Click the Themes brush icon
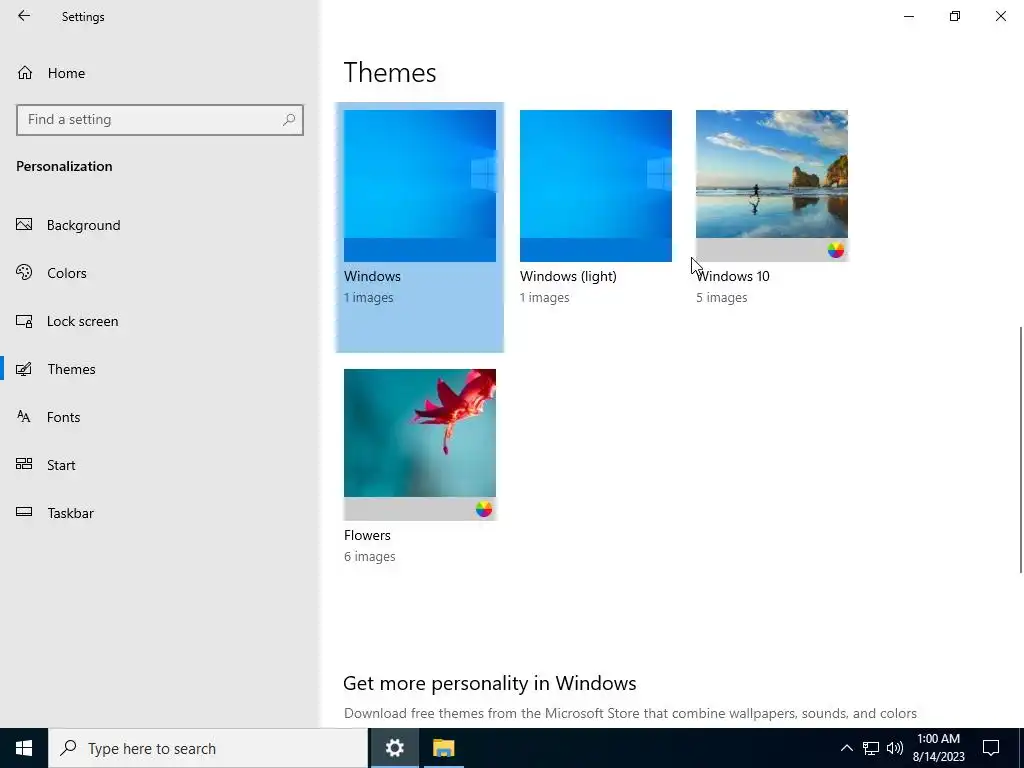This screenshot has height=768, width=1024. [x=24, y=369]
